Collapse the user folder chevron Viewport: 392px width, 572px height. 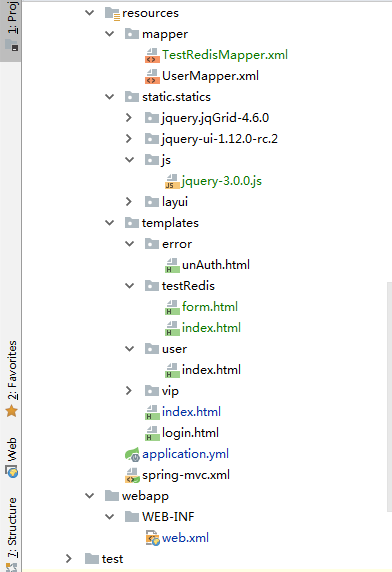[x=129, y=349]
